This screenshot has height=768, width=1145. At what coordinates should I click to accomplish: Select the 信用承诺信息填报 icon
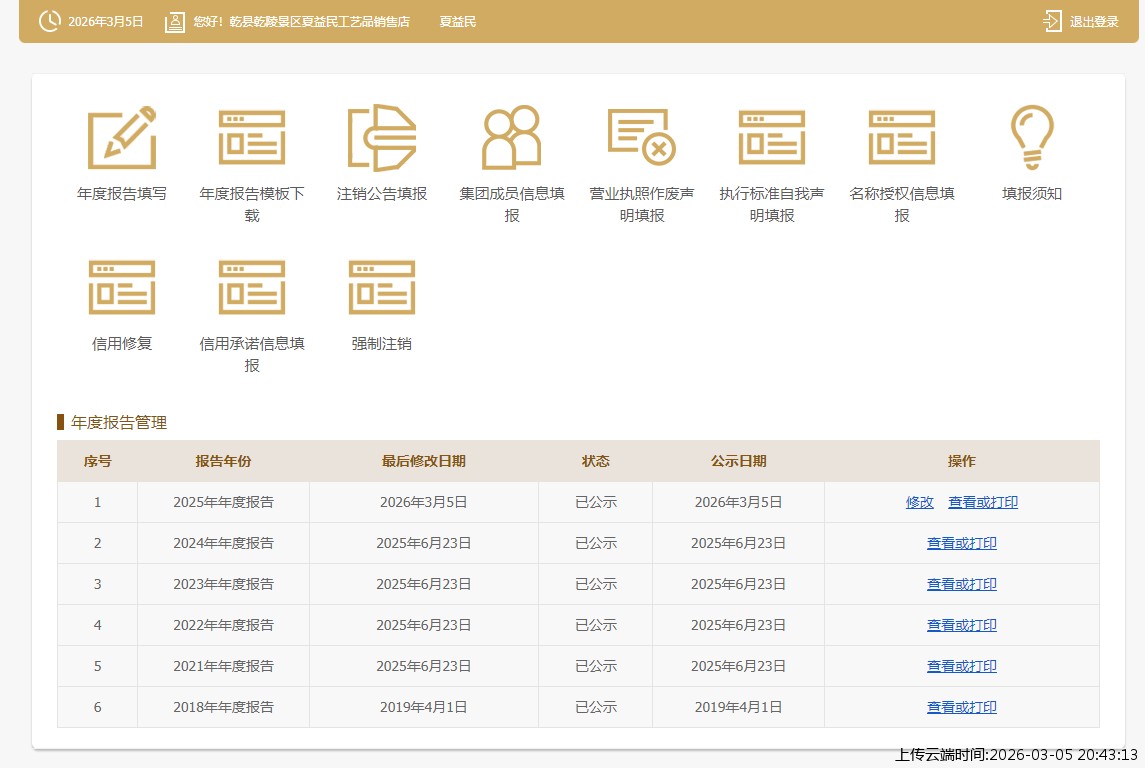tap(252, 288)
